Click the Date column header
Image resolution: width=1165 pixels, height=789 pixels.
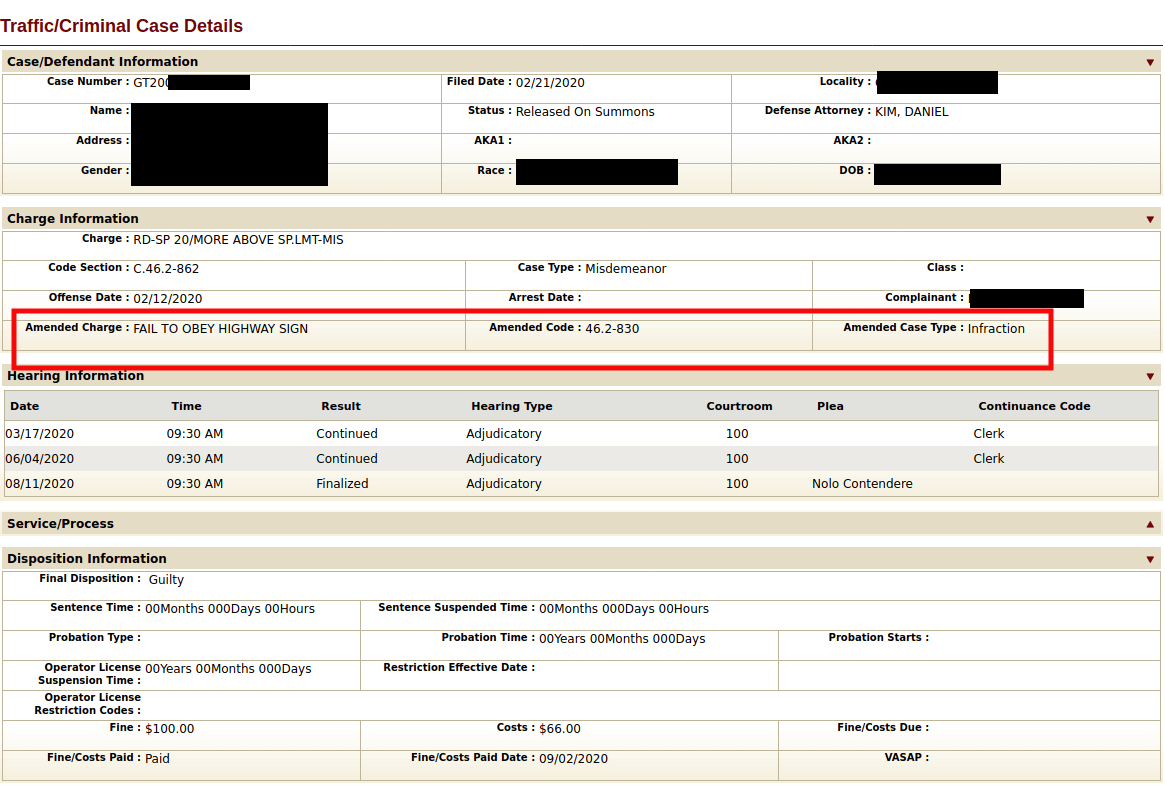point(25,406)
